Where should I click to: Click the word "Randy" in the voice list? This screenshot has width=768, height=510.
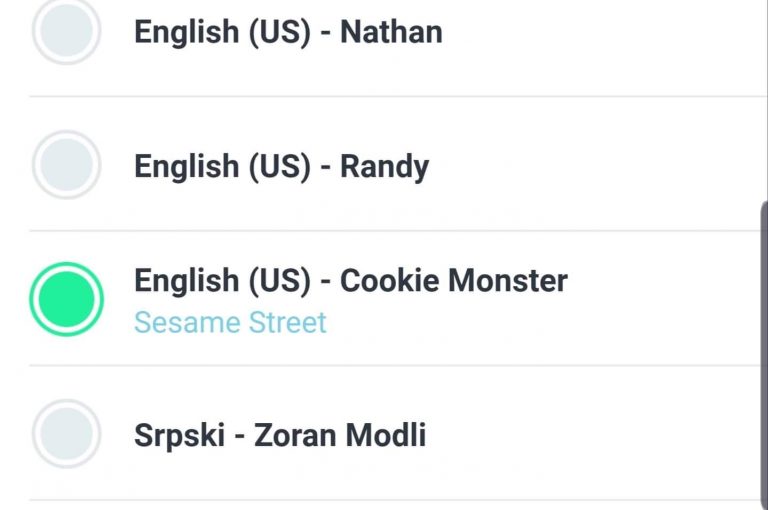[x=384, y=166]
